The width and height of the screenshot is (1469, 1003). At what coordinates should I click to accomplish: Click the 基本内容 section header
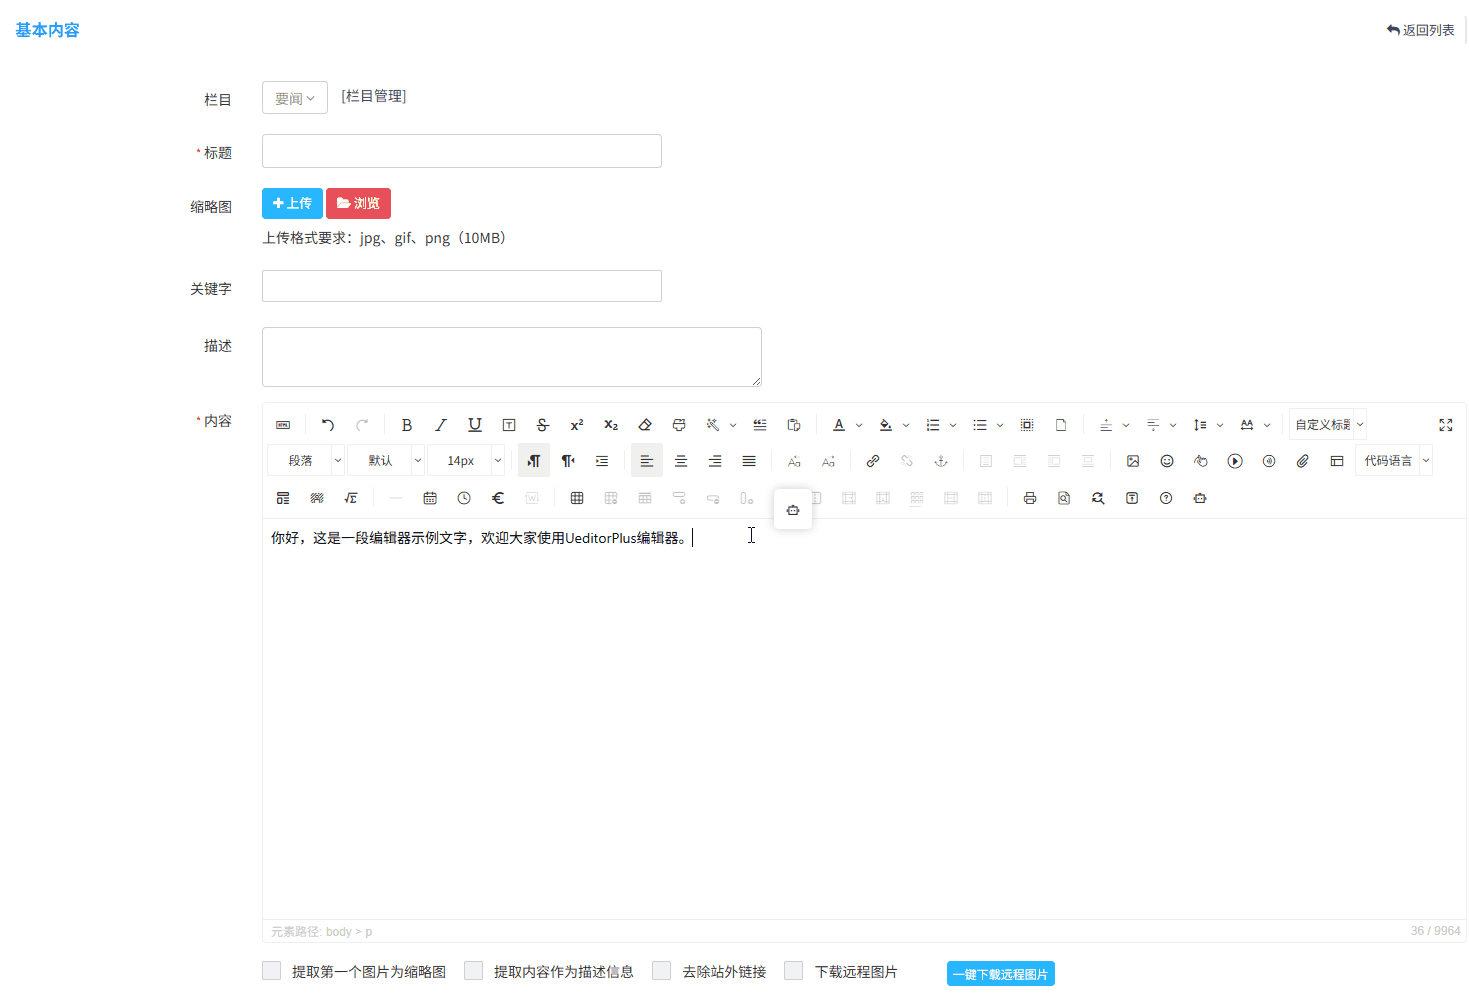46,30
